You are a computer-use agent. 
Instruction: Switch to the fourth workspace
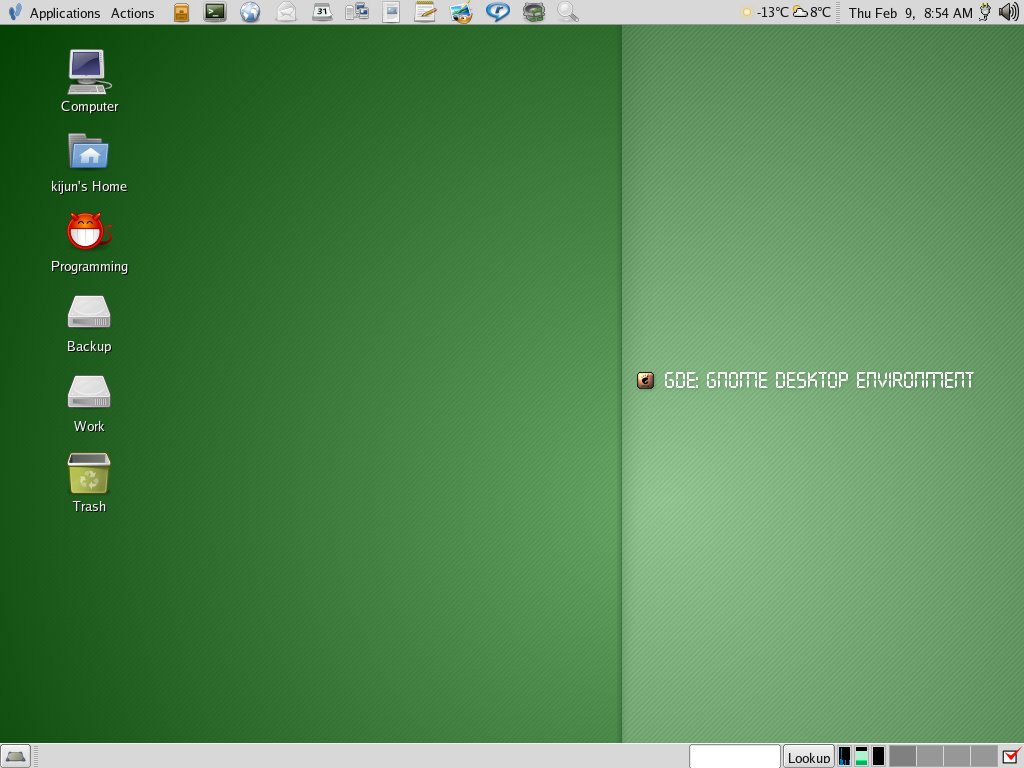[x=984, y=756]
